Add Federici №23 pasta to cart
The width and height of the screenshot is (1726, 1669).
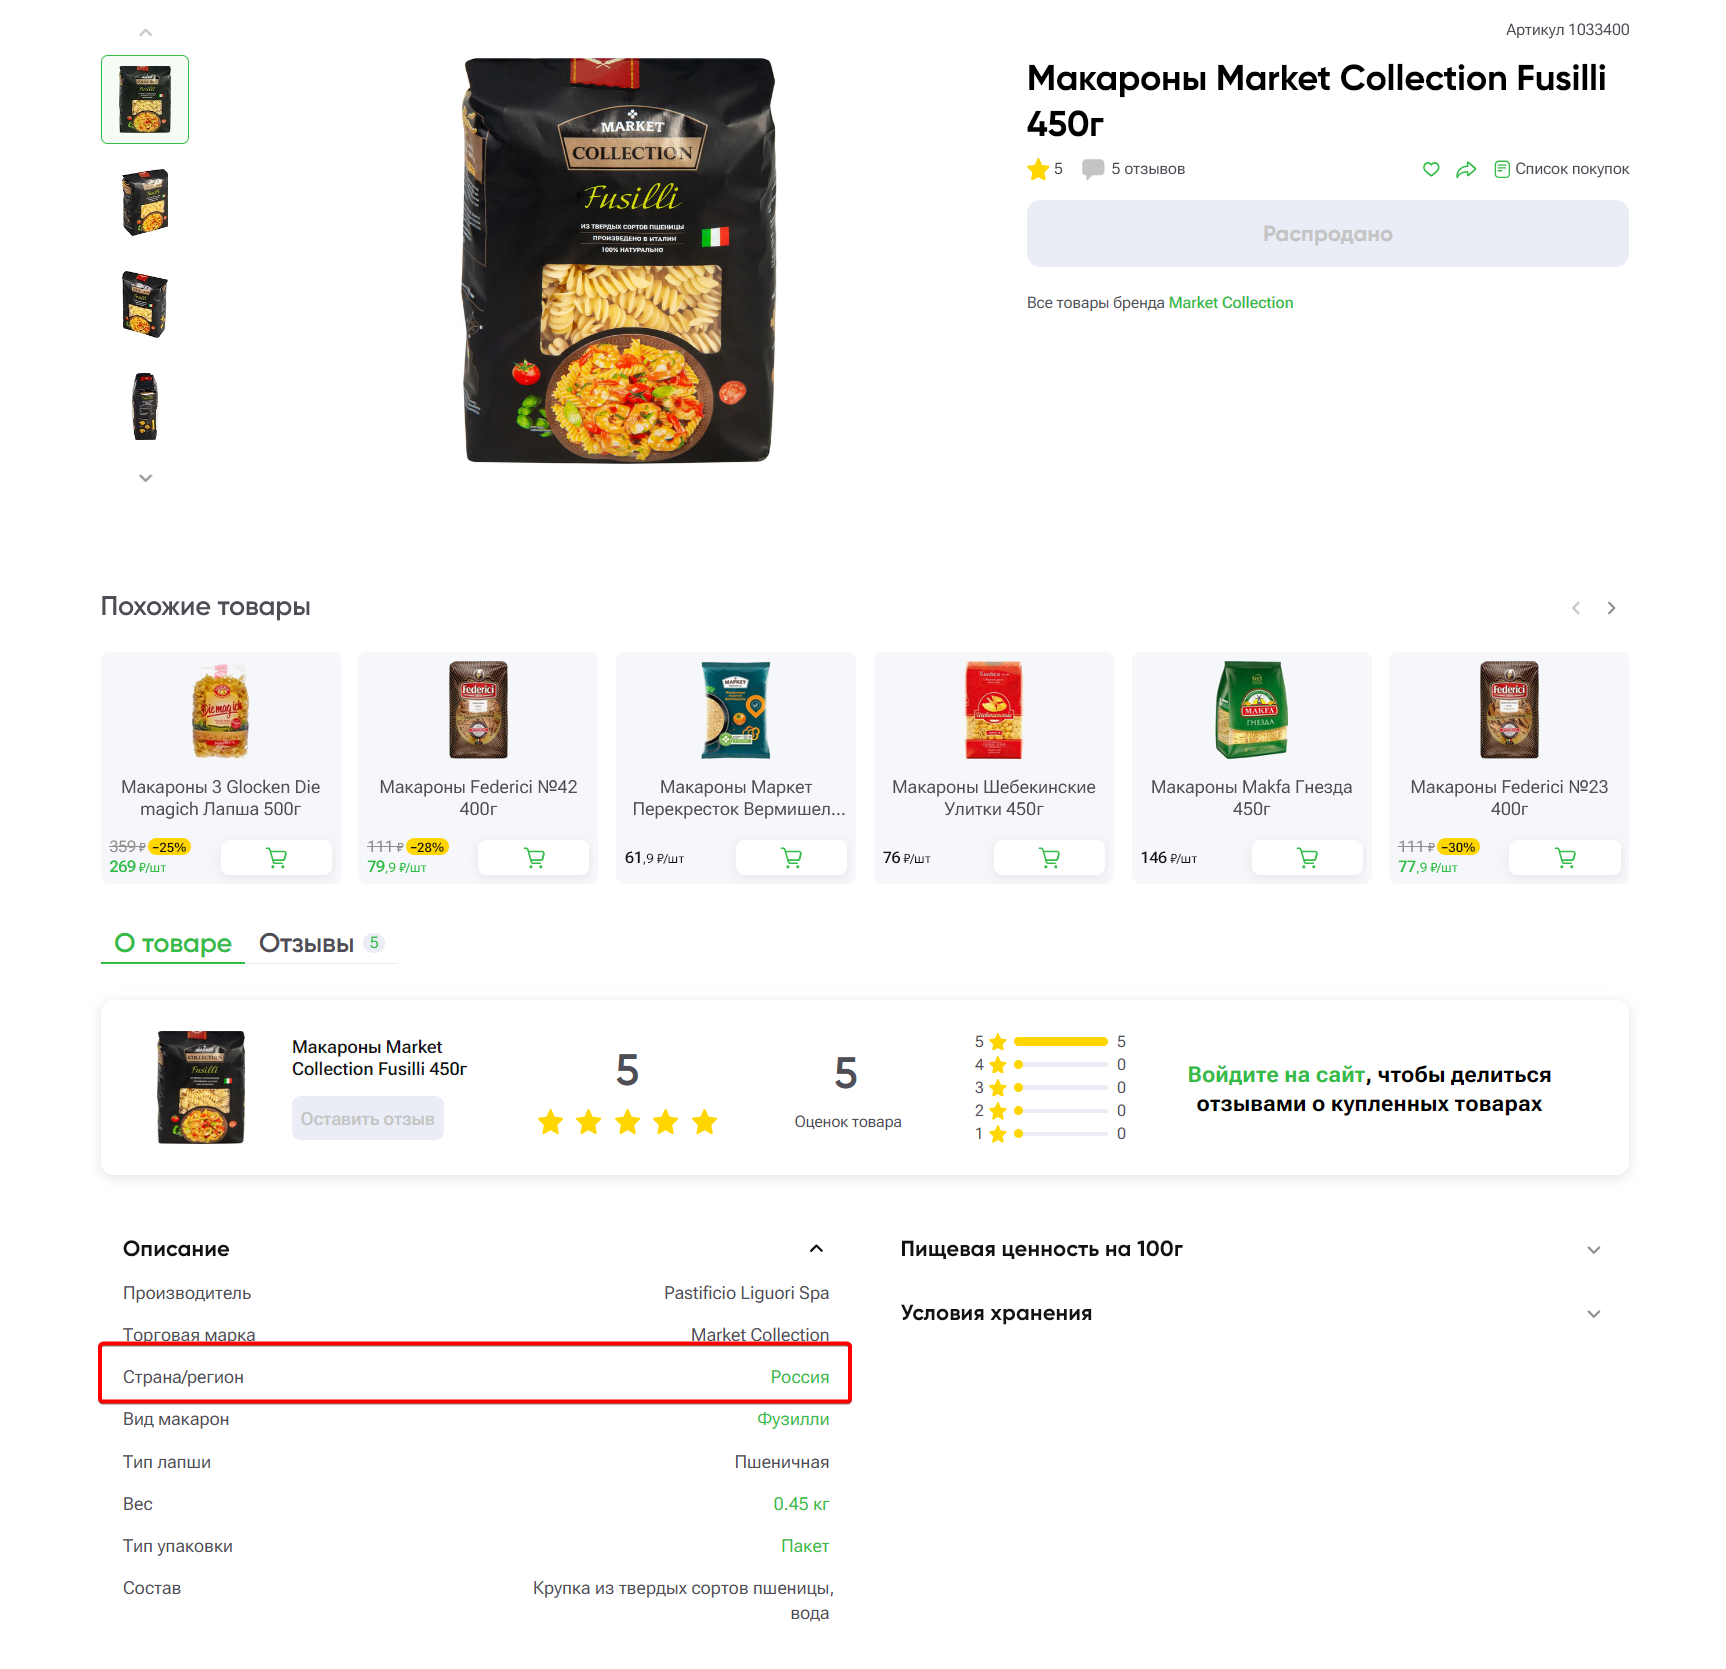(1565, 857)
